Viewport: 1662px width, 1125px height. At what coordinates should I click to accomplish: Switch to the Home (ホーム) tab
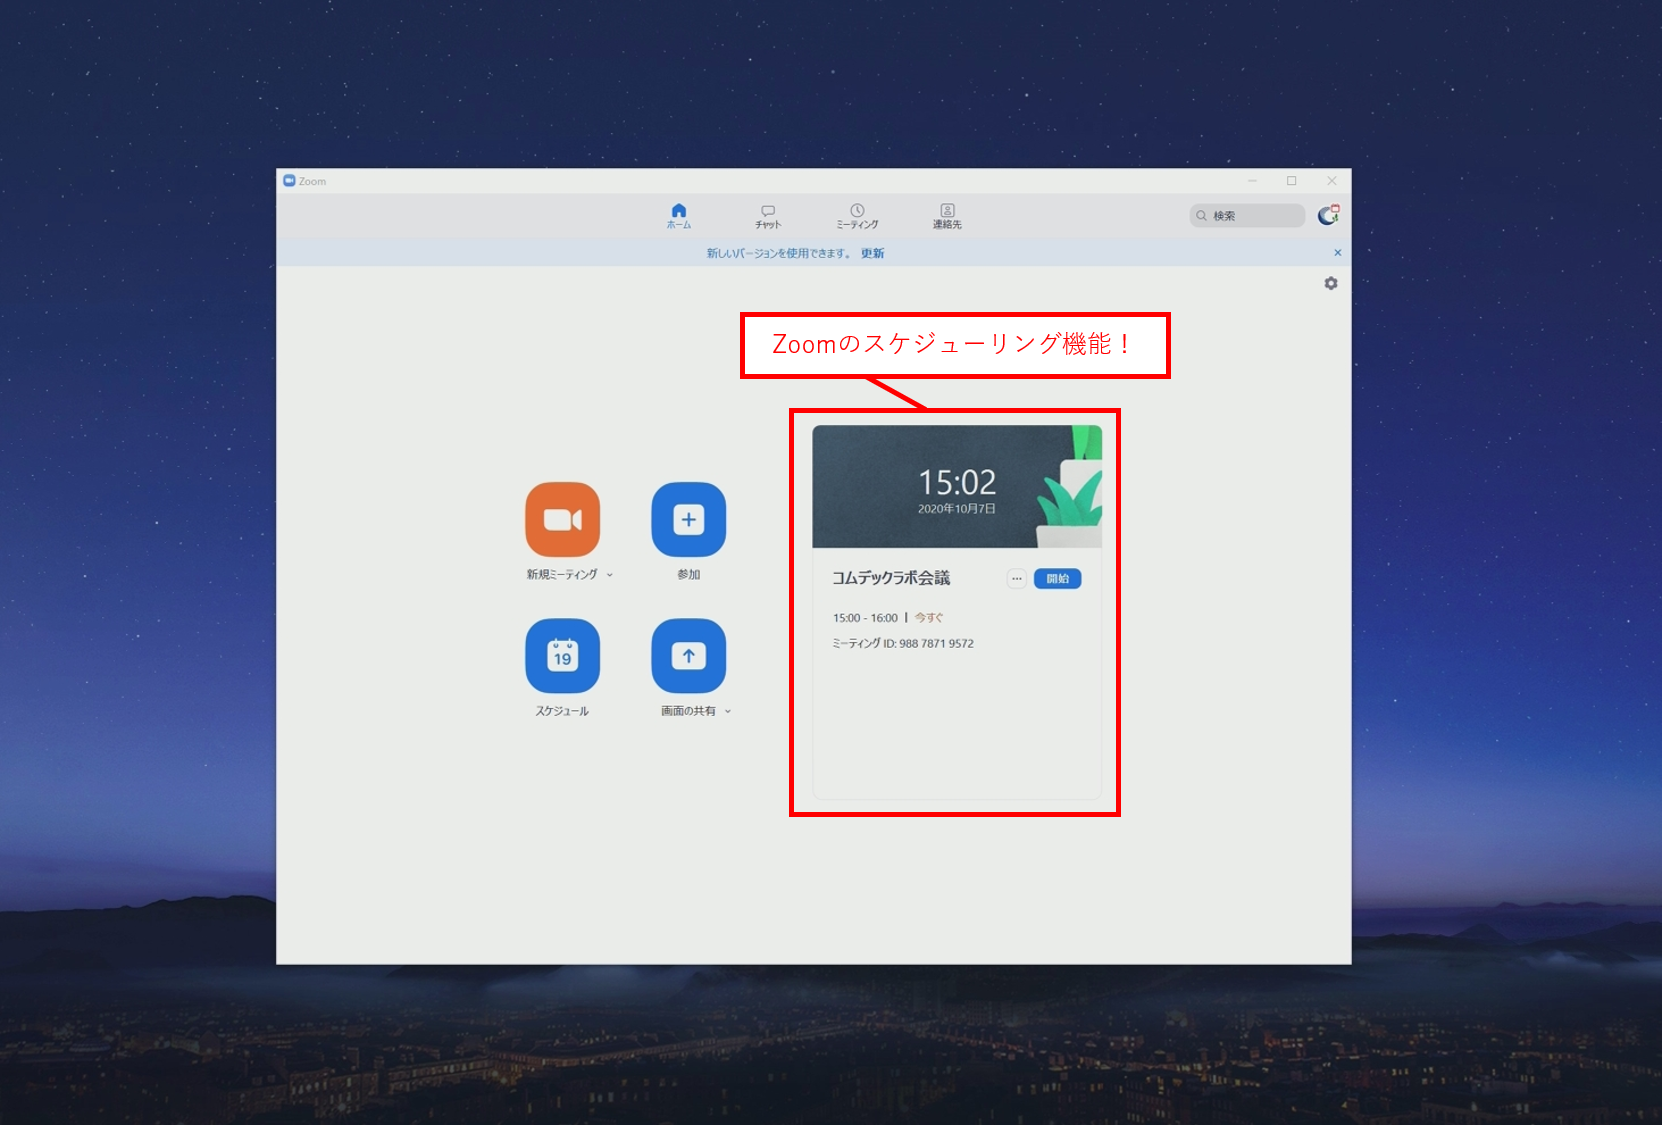pyautogui.click(x=679, y=216)
